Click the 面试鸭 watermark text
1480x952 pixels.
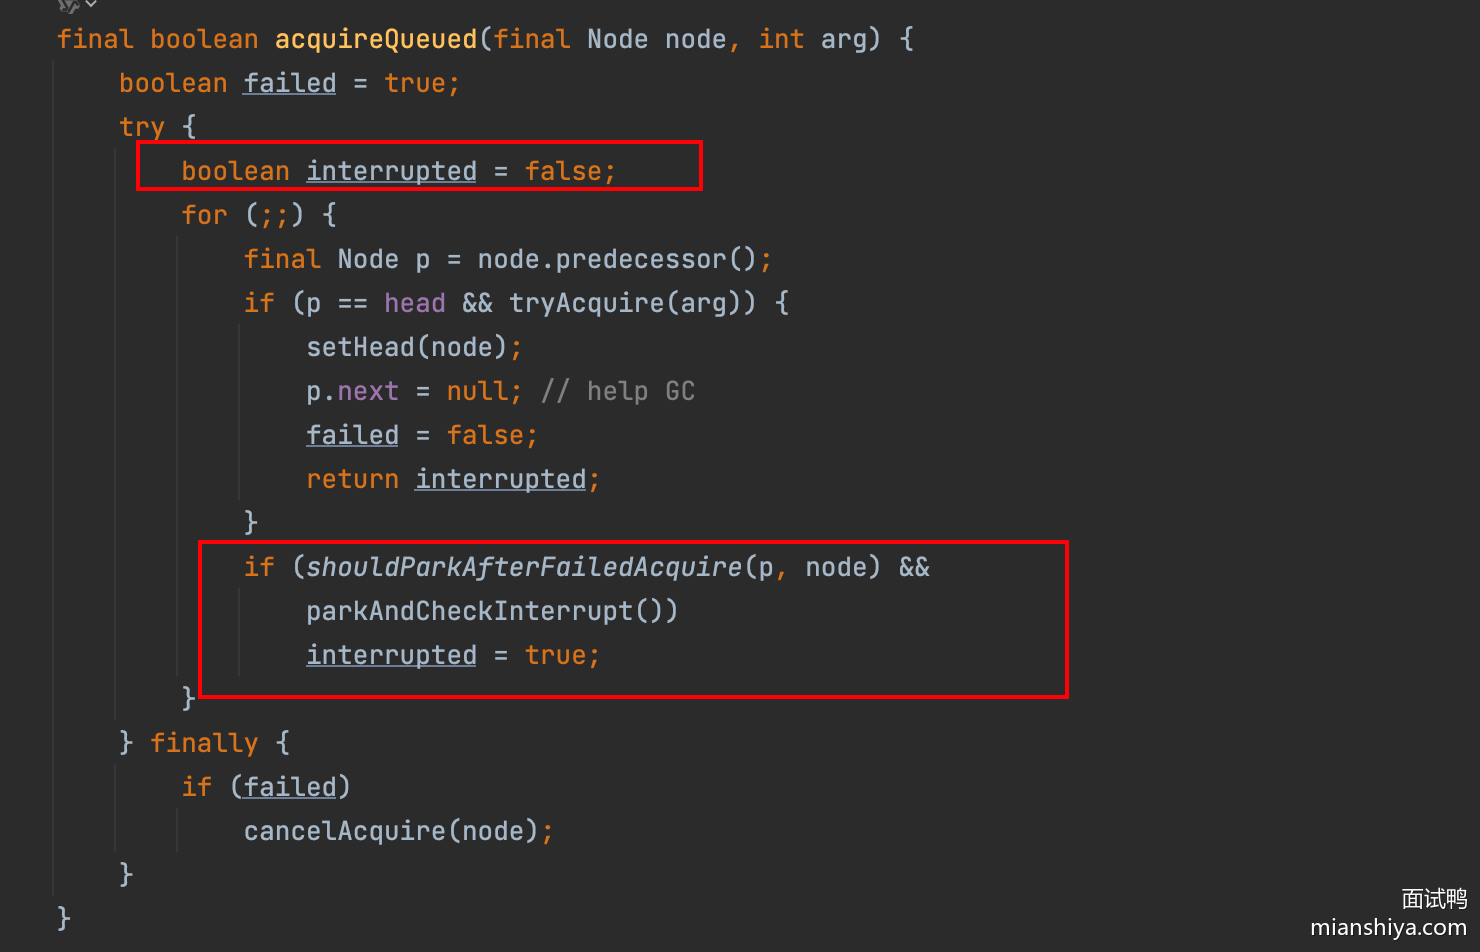[x=1434, y=898]
